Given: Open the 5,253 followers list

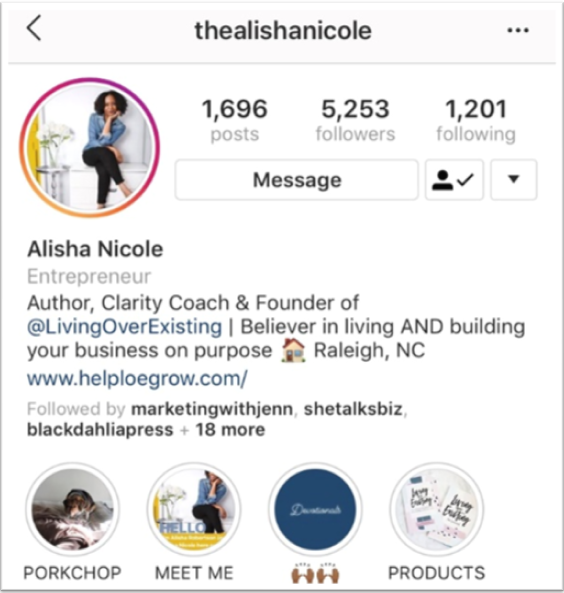Looking at the screenshot, I should pyautogui.click(x=355, y=120).
